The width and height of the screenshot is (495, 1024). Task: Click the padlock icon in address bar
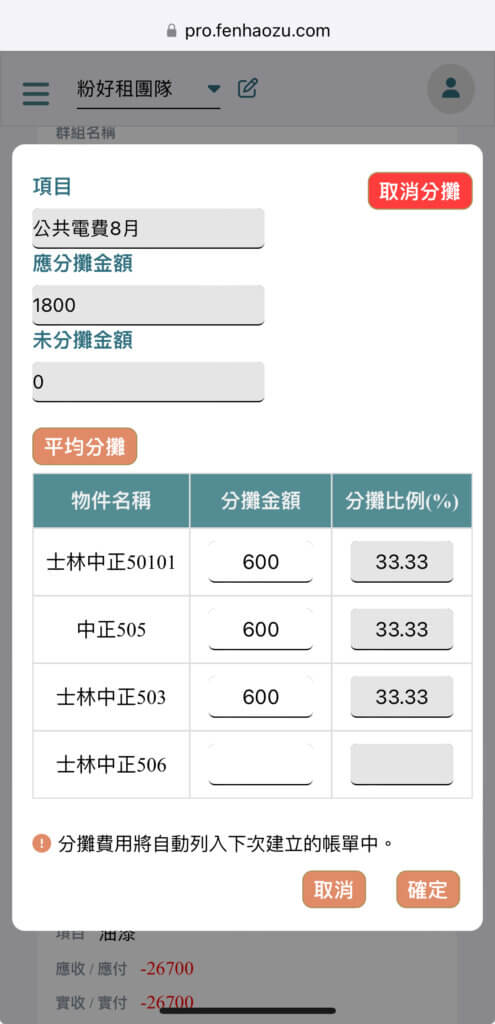[x=172, y=31]
